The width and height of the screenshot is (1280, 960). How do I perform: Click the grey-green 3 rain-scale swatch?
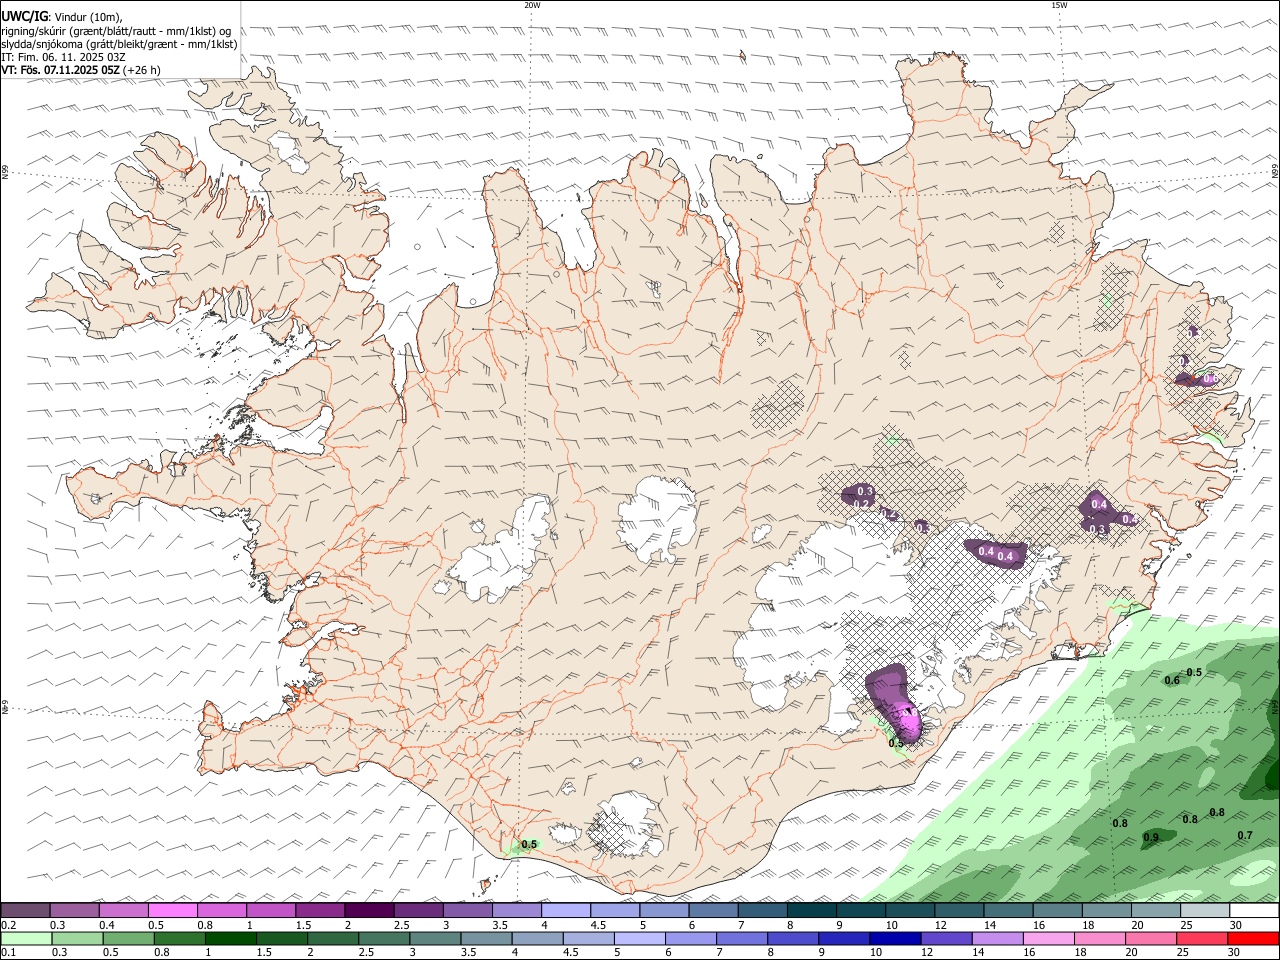pos(434,939)
